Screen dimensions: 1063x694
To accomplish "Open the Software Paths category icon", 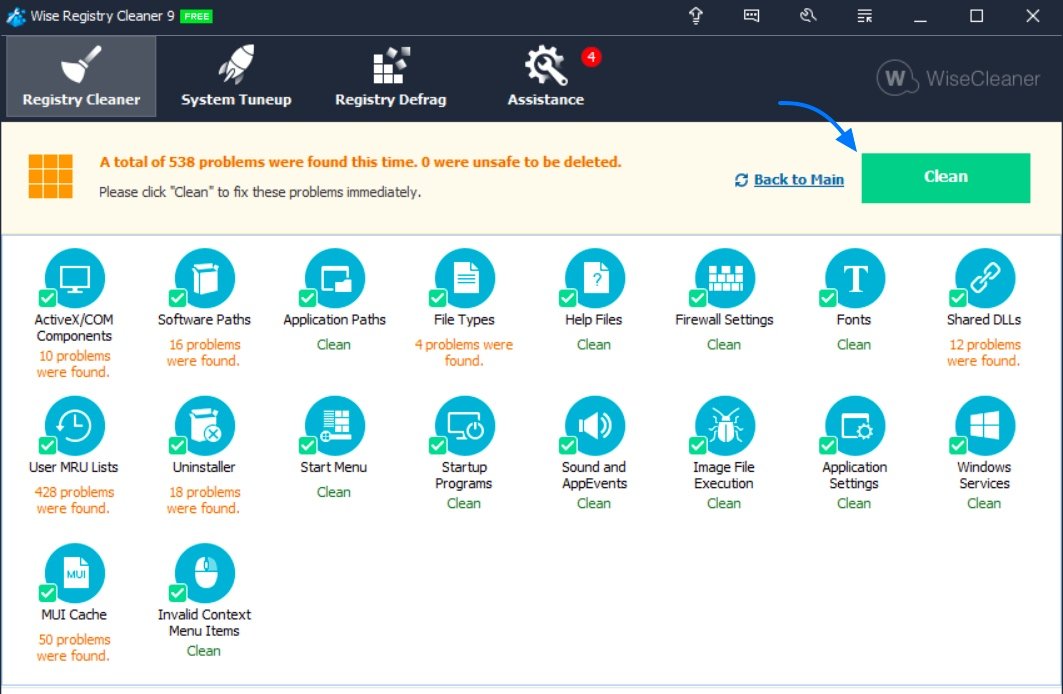I will click(205, 278).
